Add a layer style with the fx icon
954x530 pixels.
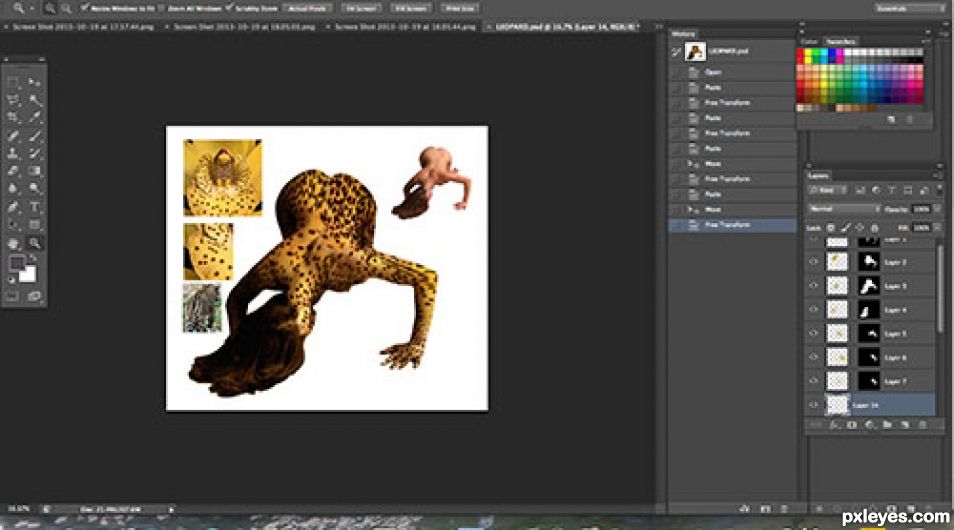[834, 425]
